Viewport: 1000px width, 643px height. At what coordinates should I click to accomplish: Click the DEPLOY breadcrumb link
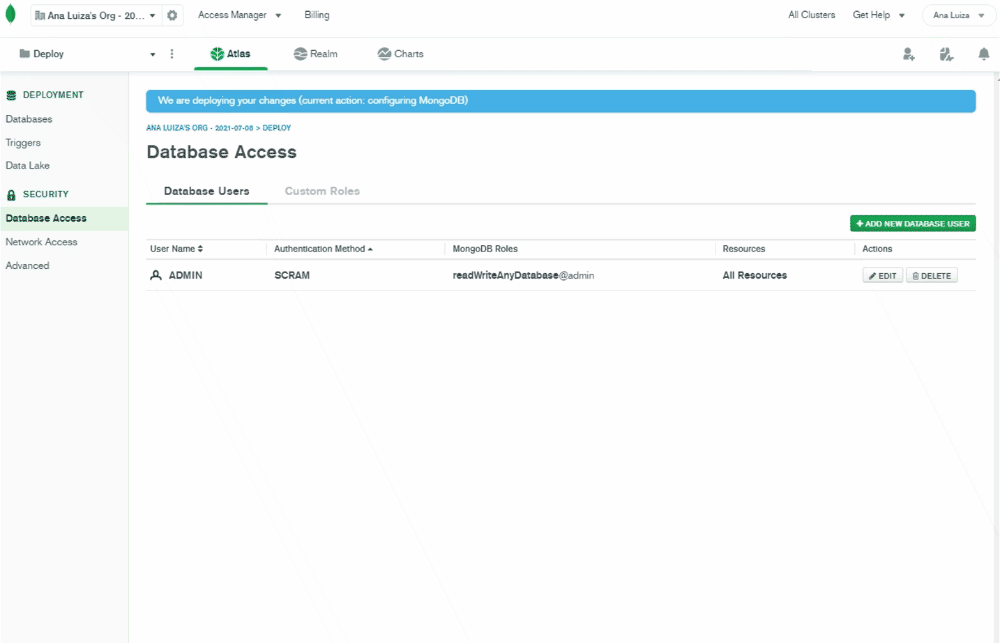277,128
